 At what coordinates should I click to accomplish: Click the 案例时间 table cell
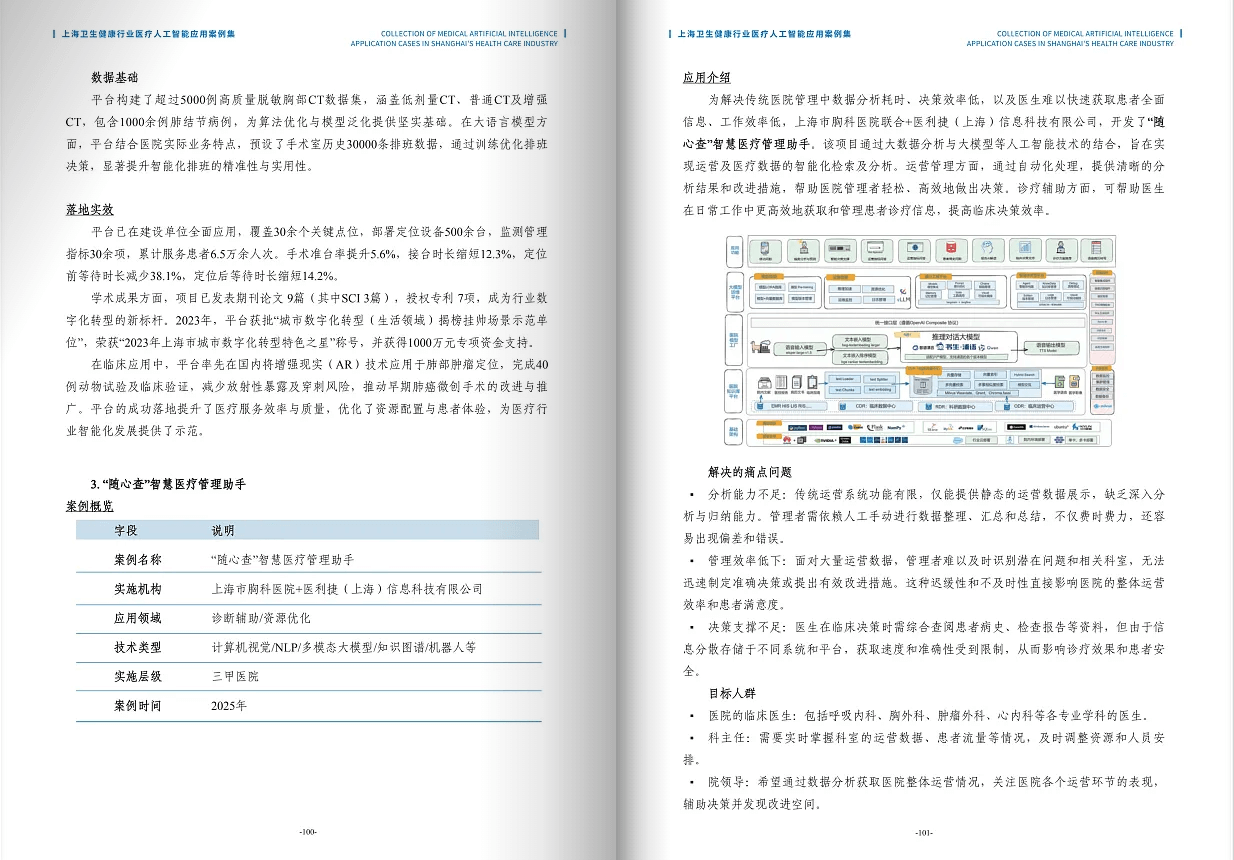(138, 705)
